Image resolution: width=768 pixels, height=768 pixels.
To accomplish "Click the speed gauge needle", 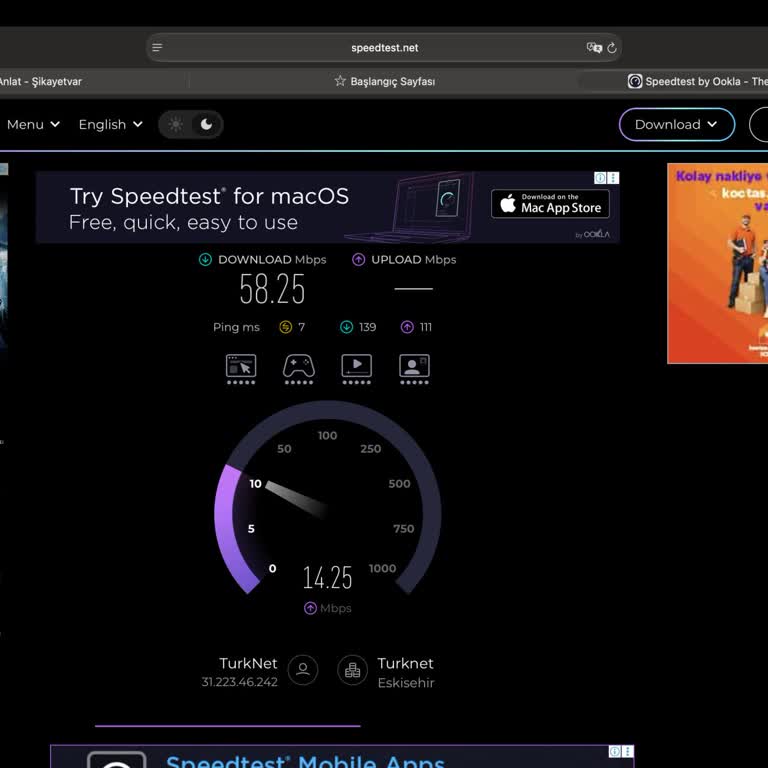I will click(x=297, y=499).
